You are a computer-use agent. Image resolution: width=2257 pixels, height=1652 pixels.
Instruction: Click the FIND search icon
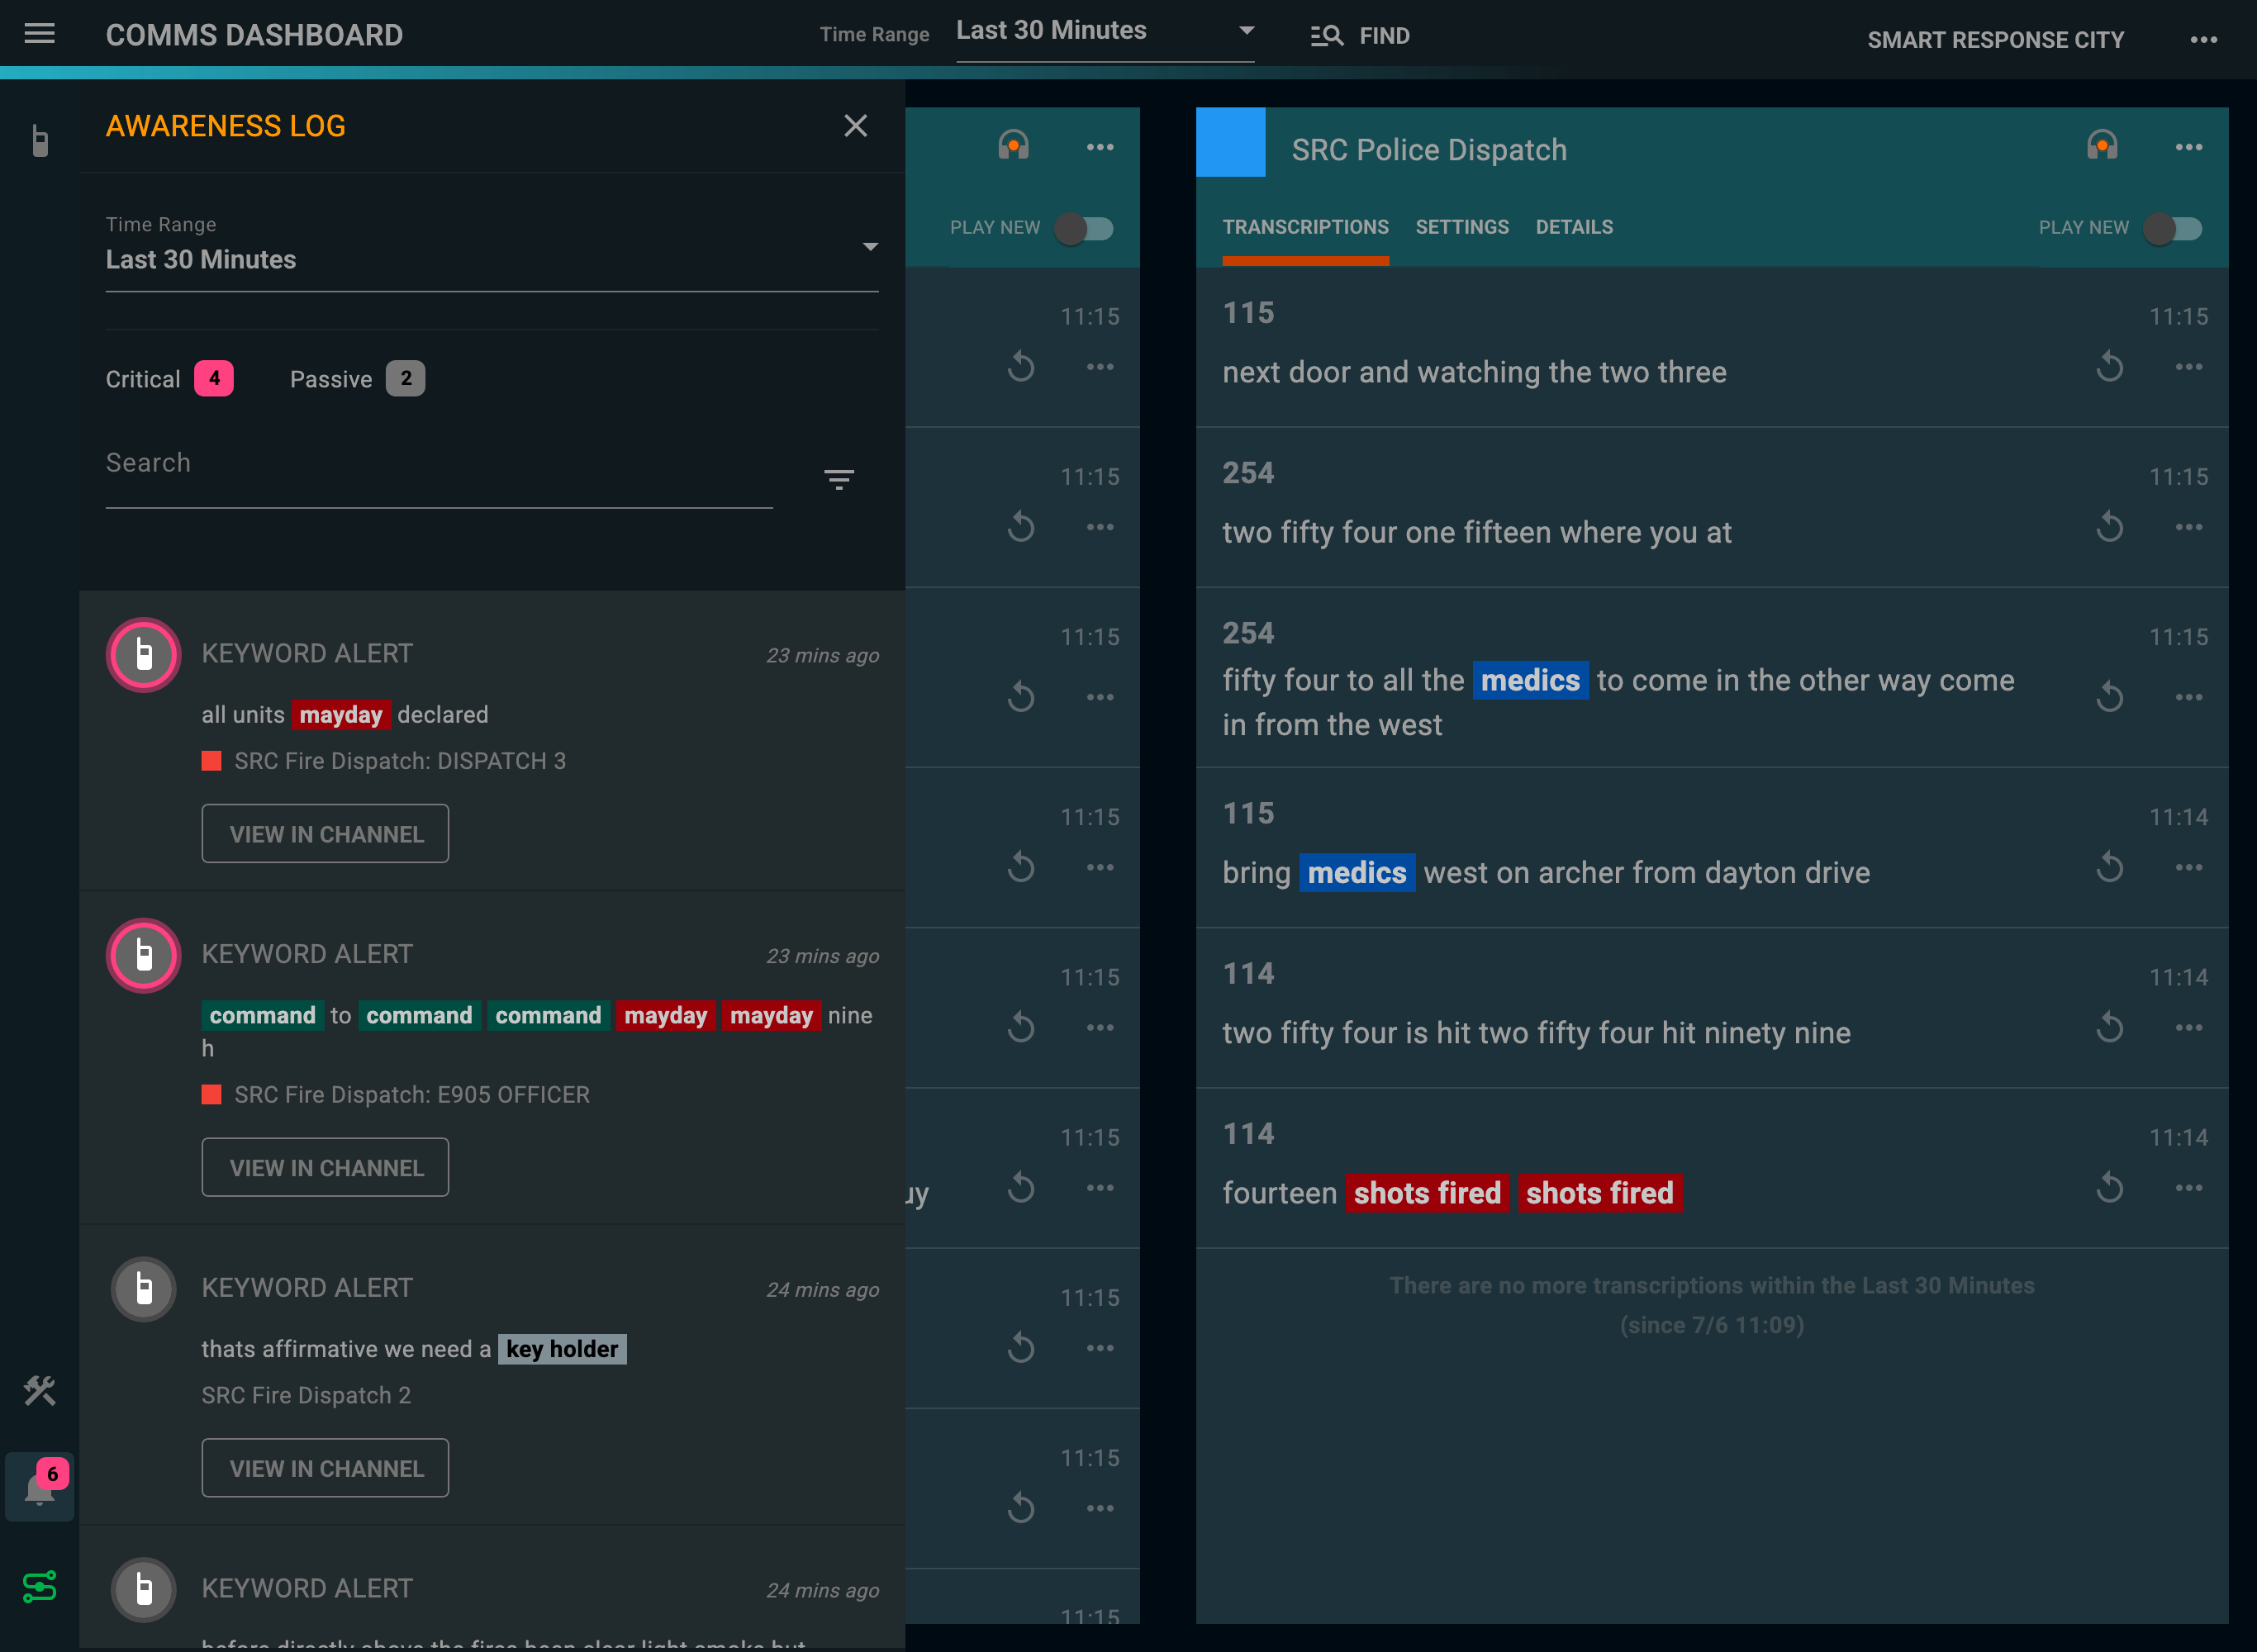point(1326,36)
